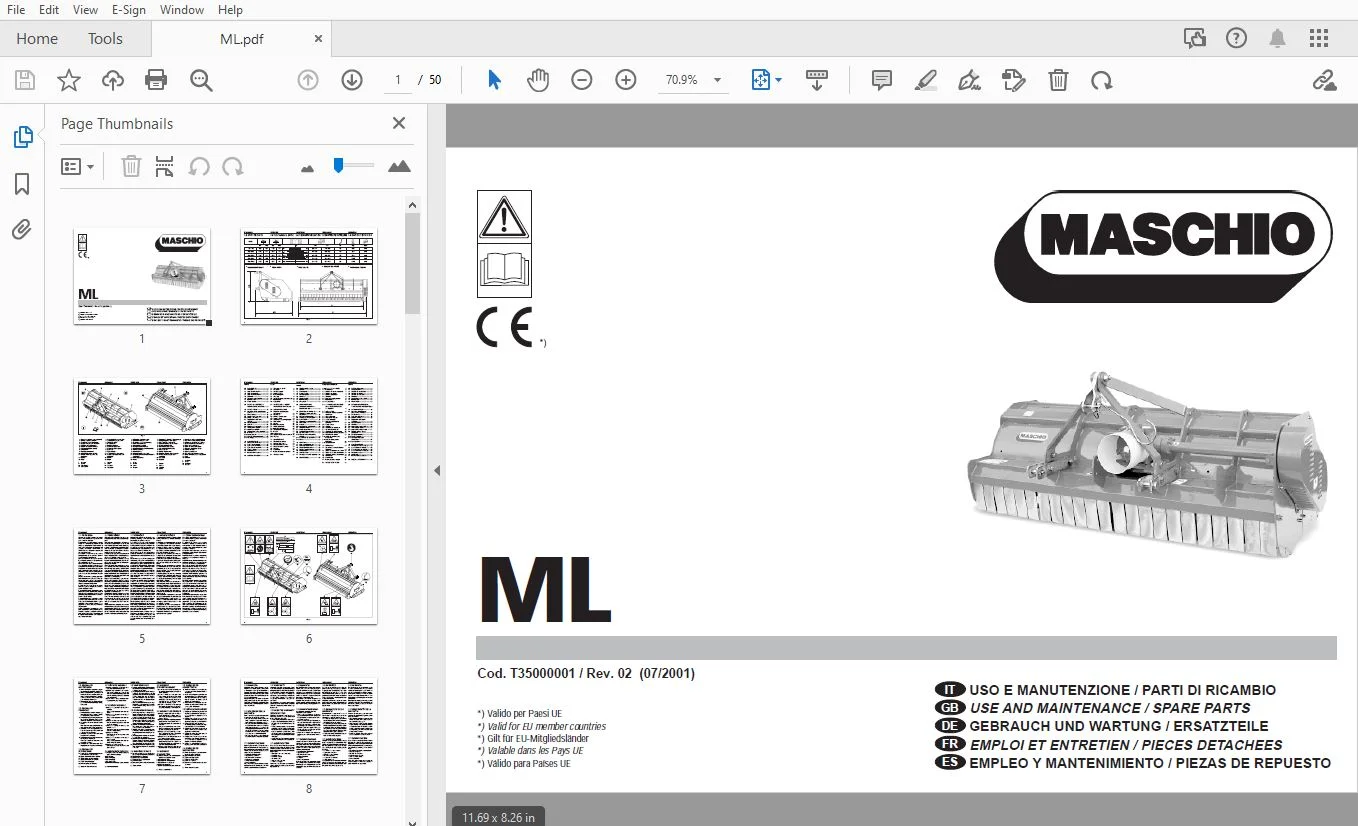Image resolution: width=1358 pixels, height=826 pixels.
Task: Go to the previous page arrow
Action: pos(308,80)
